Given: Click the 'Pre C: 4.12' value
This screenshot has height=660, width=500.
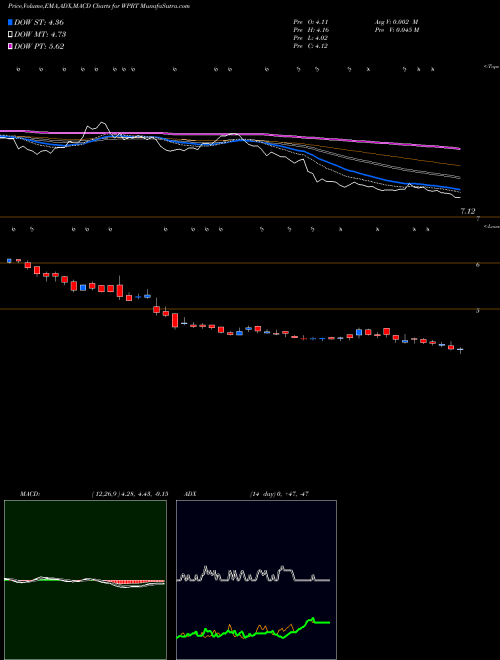Looking at the screenshot, I should (311, 46).
